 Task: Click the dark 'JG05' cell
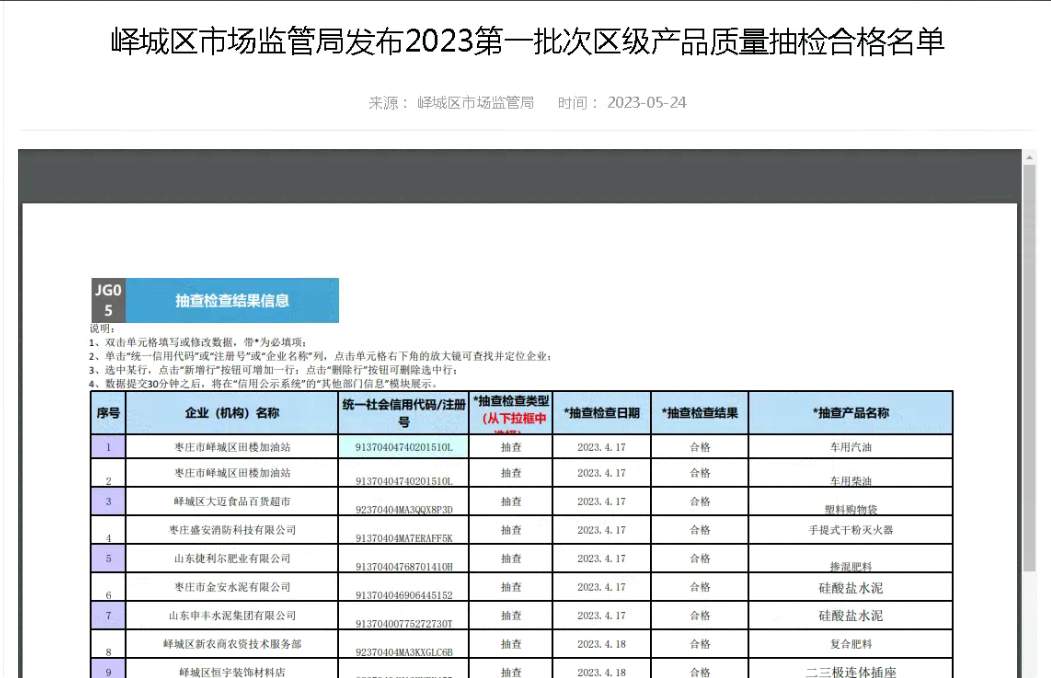tap(108, 300)
